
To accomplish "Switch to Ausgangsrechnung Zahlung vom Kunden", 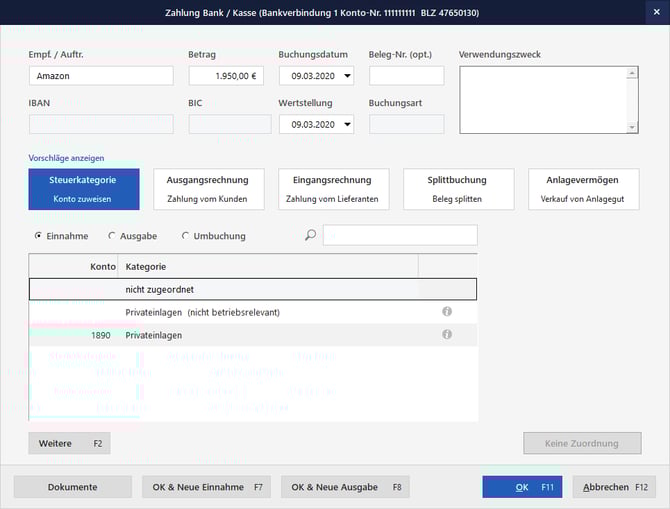I will [x=209, y=189].
